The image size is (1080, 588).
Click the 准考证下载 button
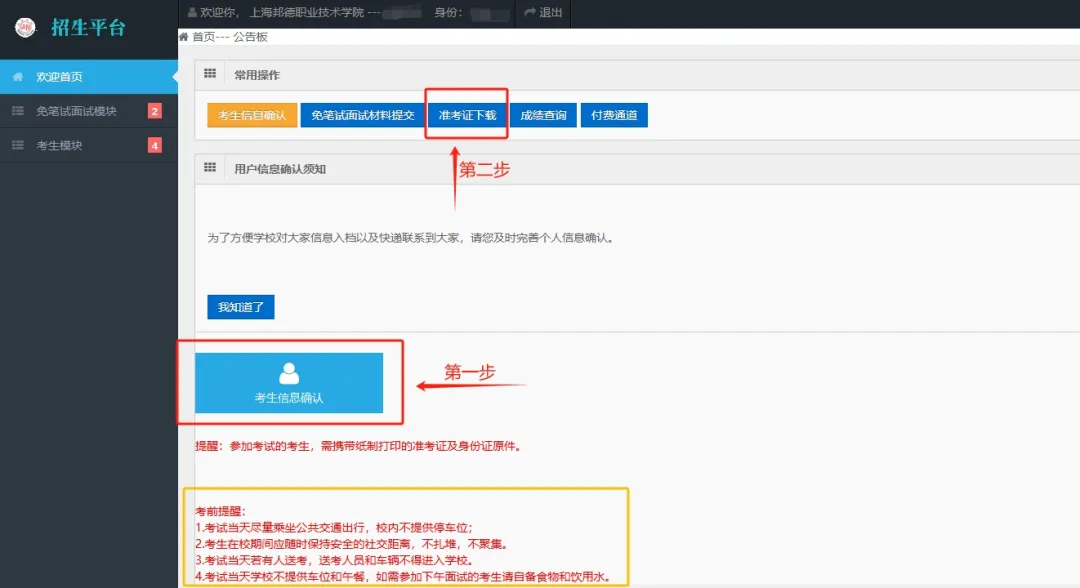467,115
